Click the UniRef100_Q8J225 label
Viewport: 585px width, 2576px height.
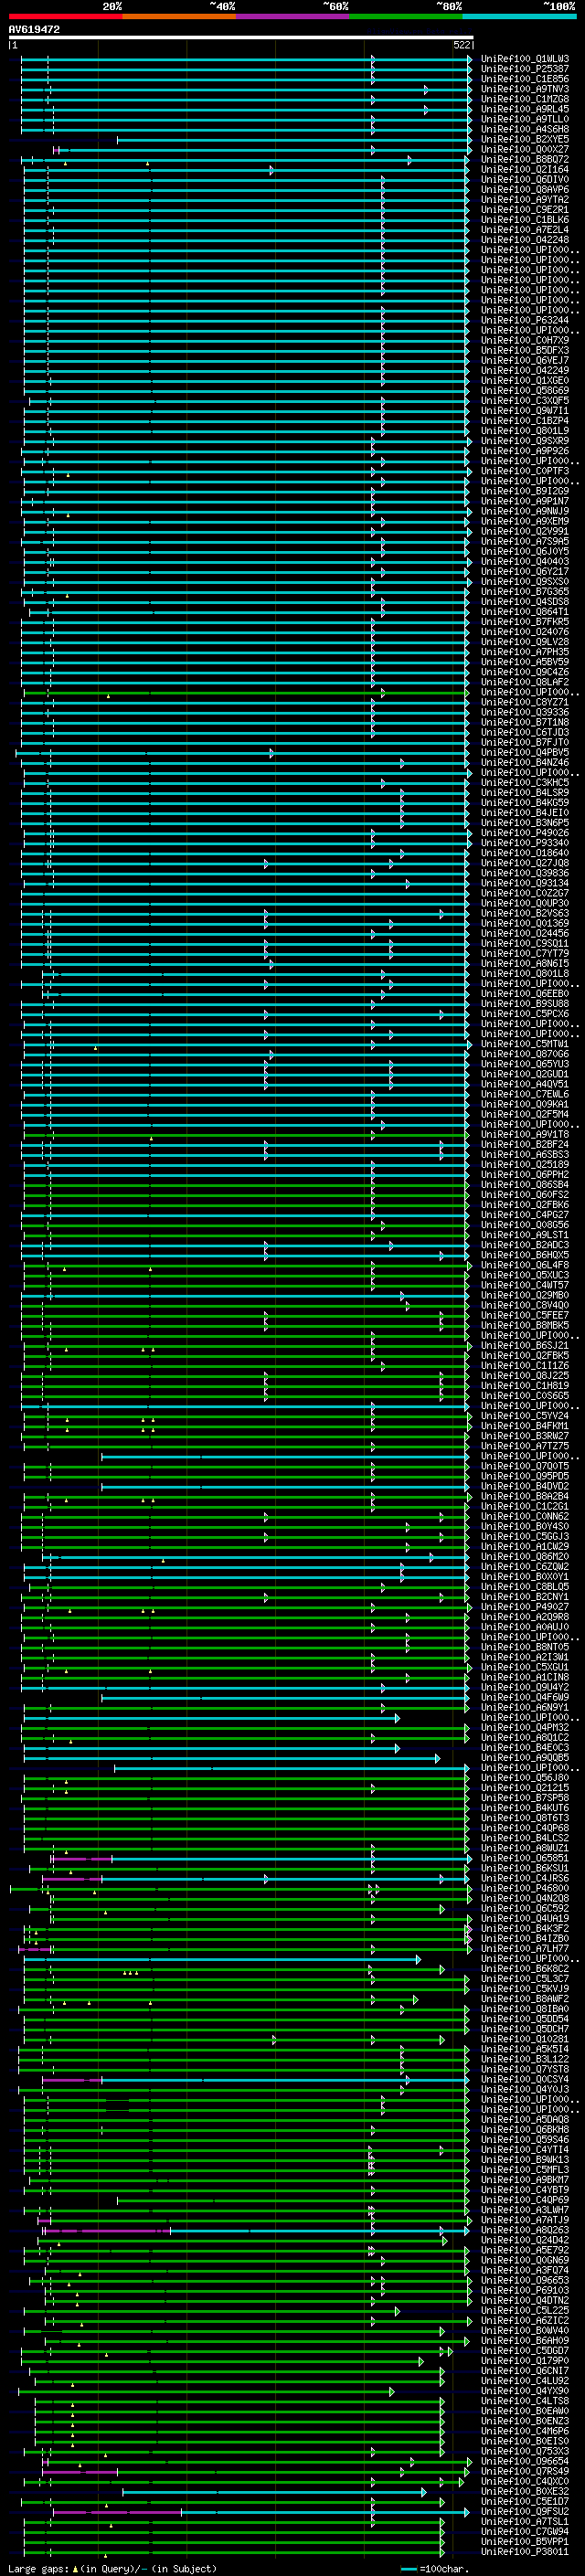coord(525,1376)
